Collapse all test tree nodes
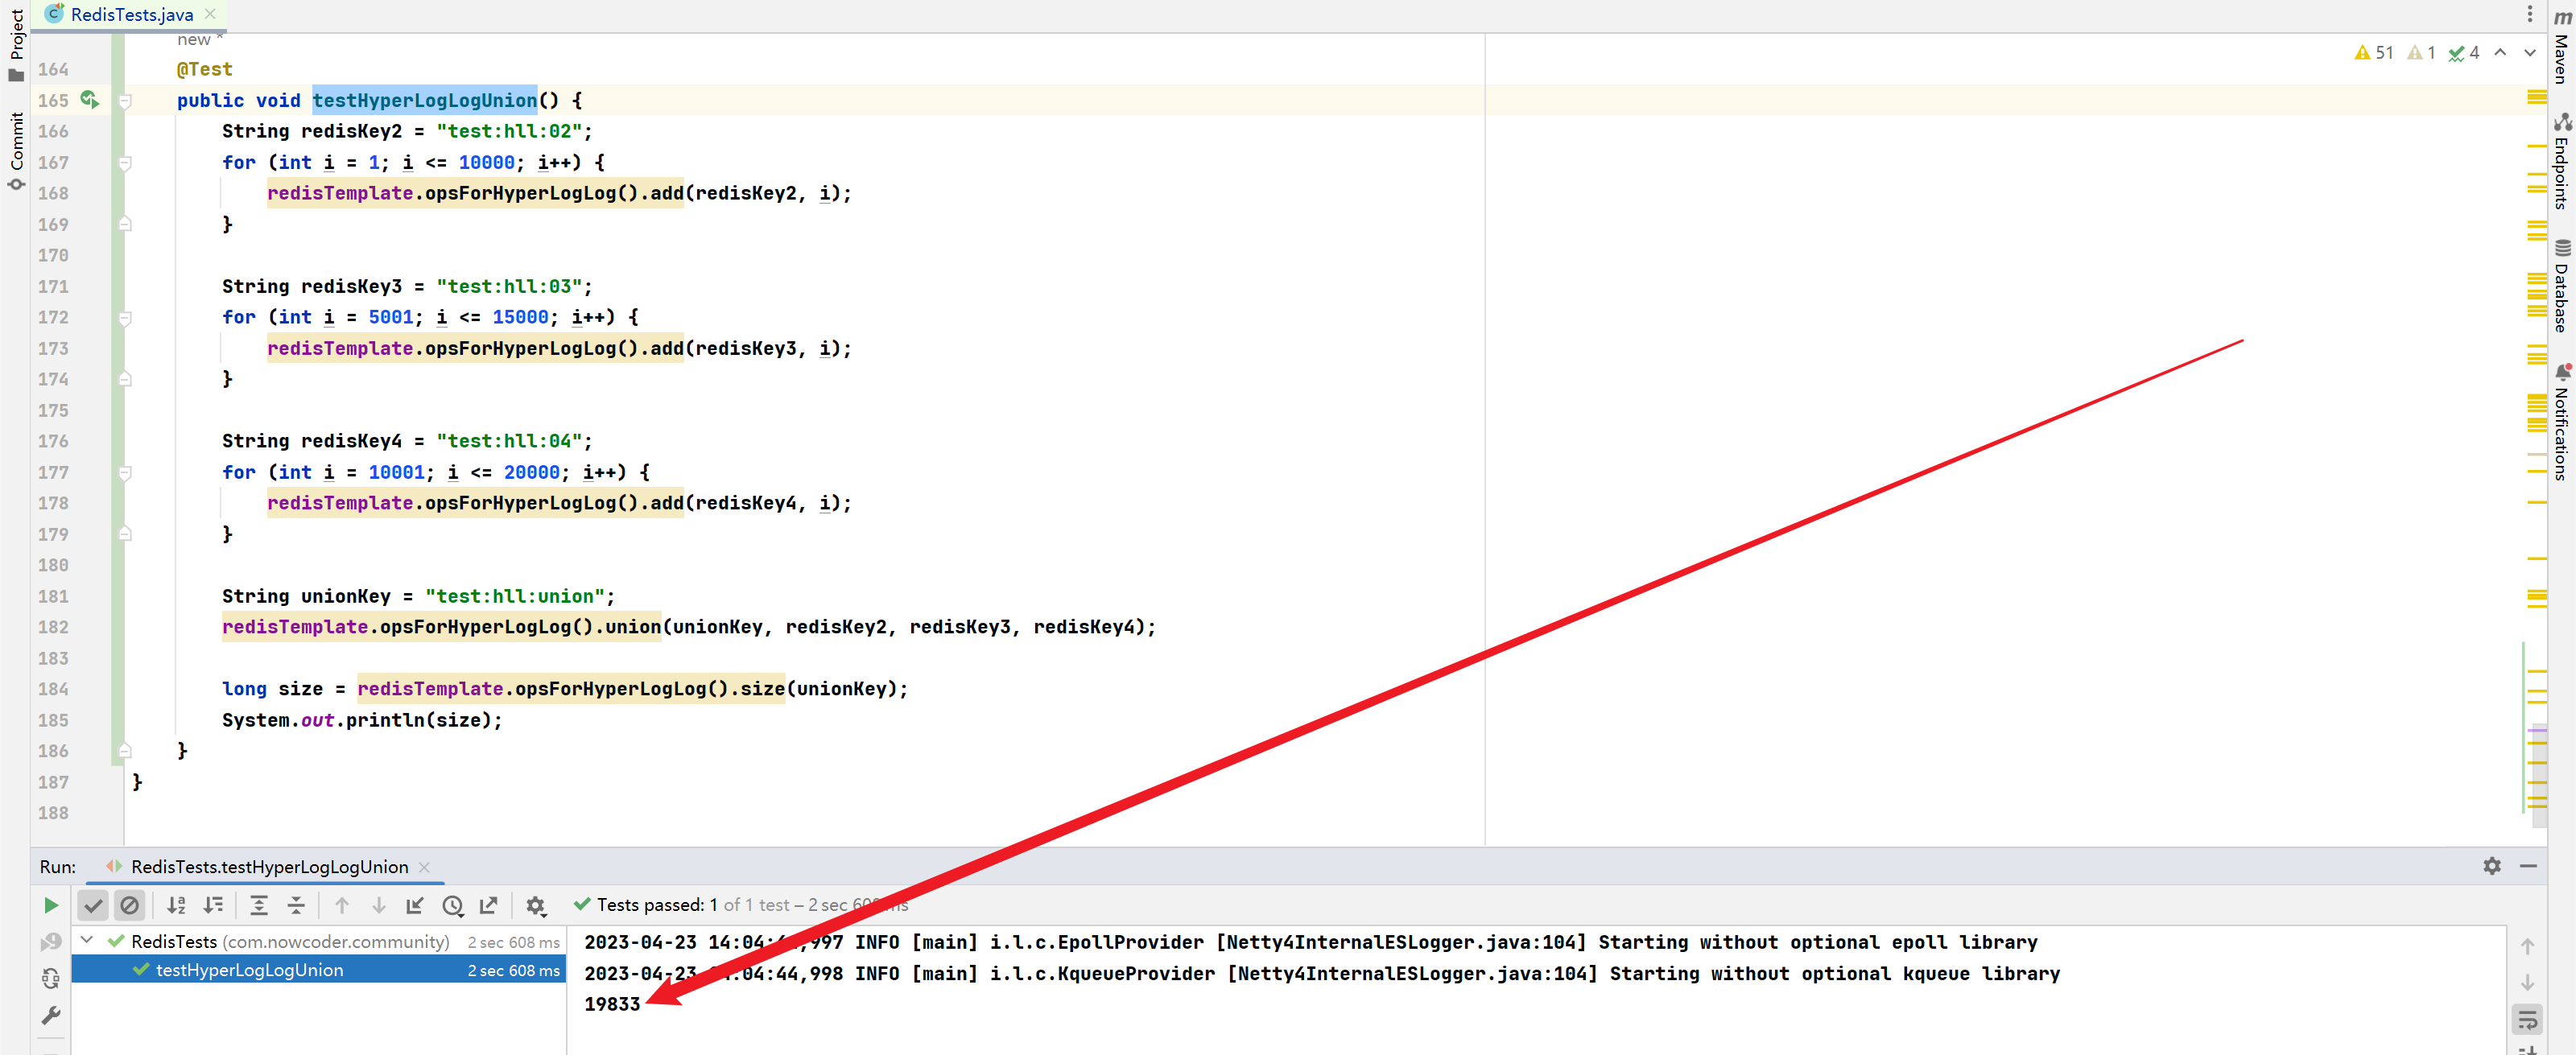 [x=296, y=905]
